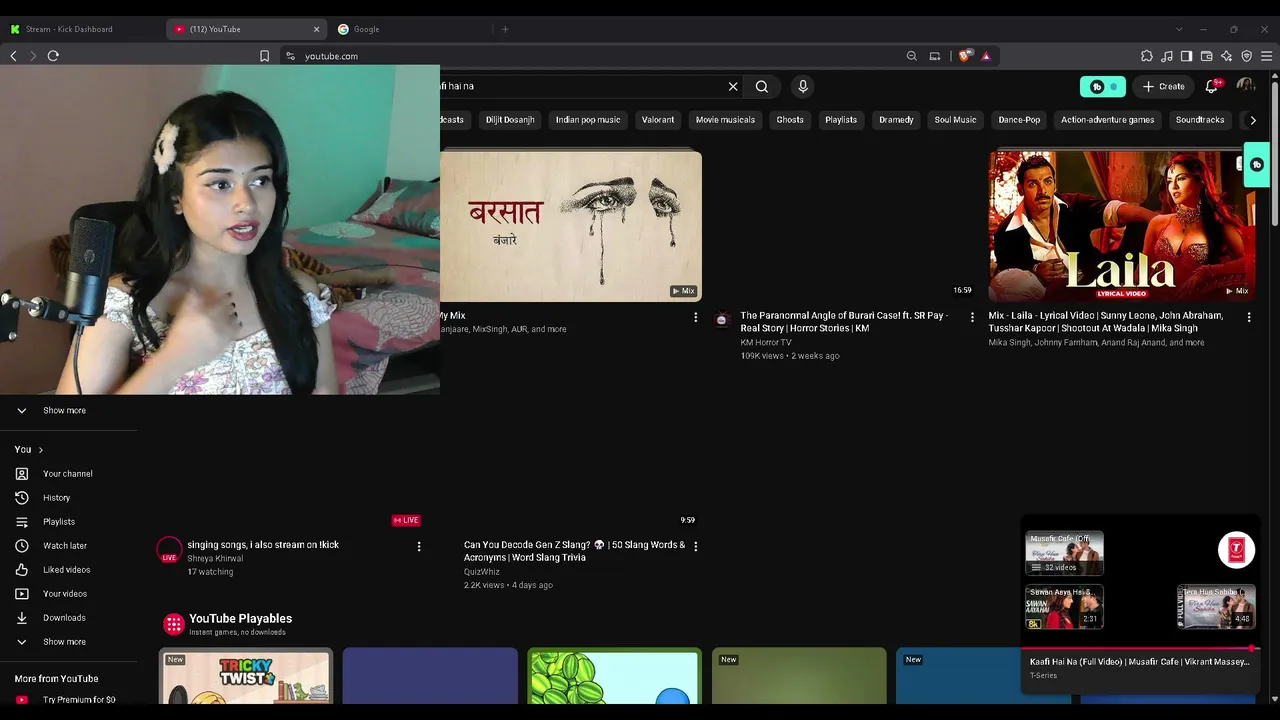Bookmark this page with the bookmark icon
This screenshot has height=720, width=1280.
point(264,56)
